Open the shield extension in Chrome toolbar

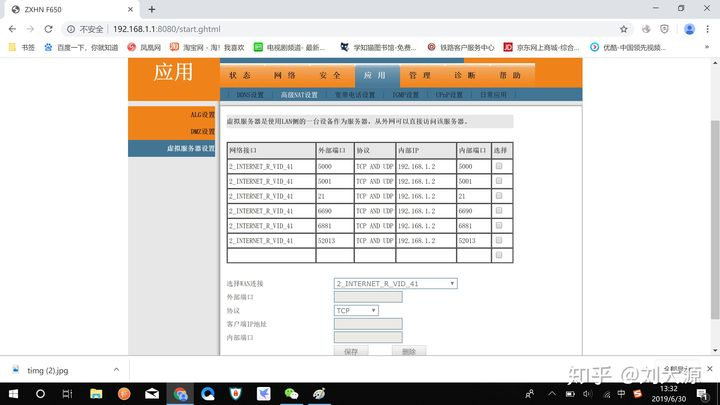click(x=664, y=29)
